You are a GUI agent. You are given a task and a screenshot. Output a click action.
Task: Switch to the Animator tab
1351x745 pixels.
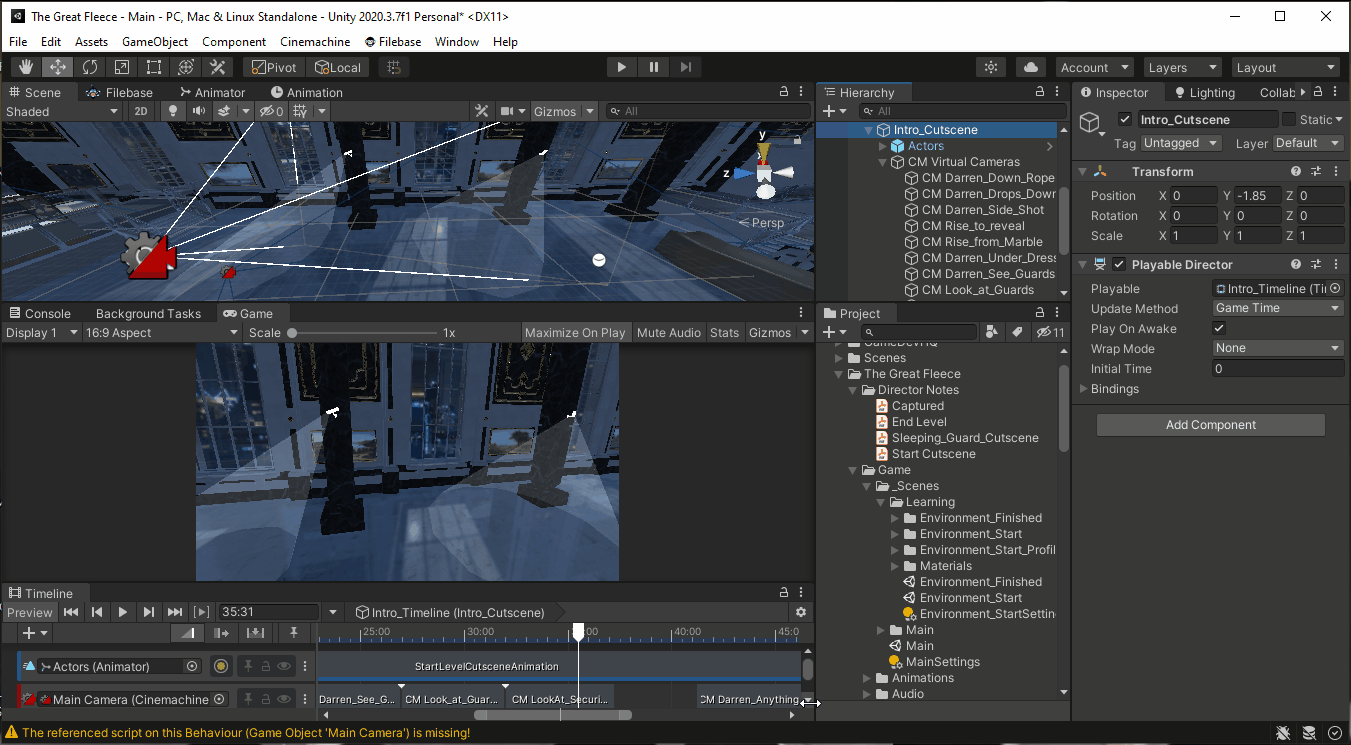[x=211, y=92]
